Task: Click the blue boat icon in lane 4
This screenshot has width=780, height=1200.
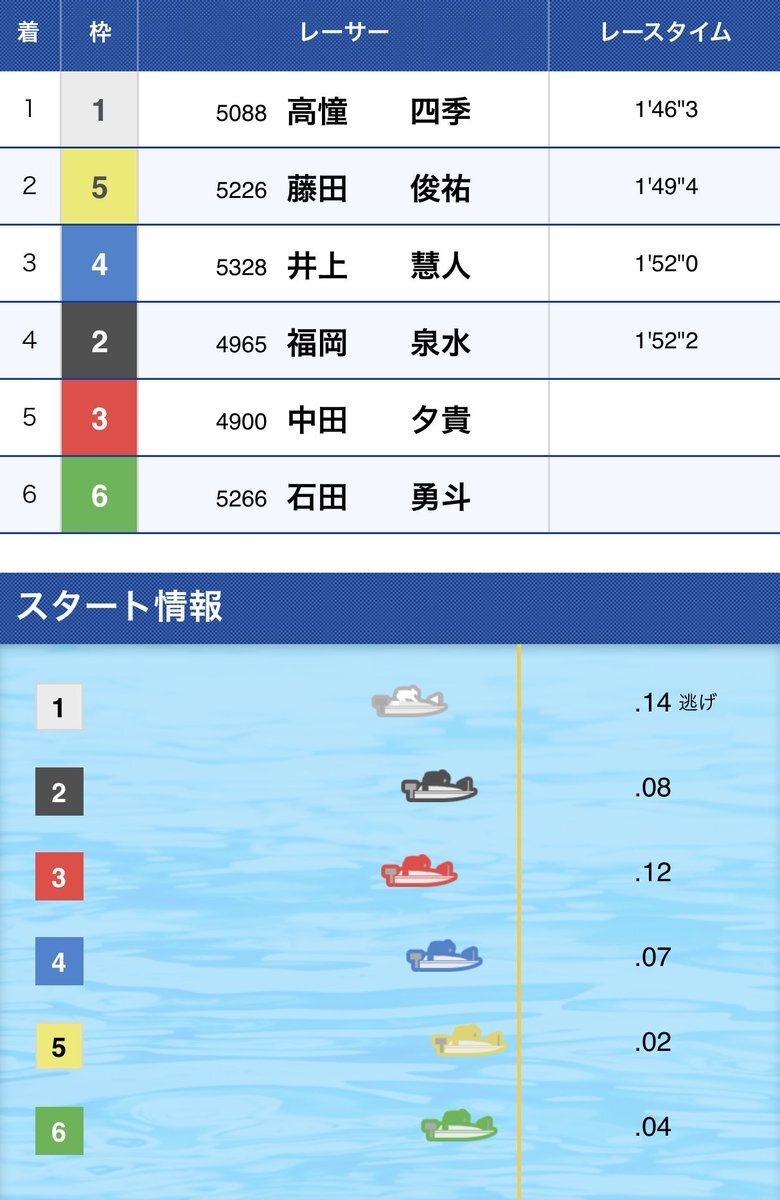Action: [444, 957]
